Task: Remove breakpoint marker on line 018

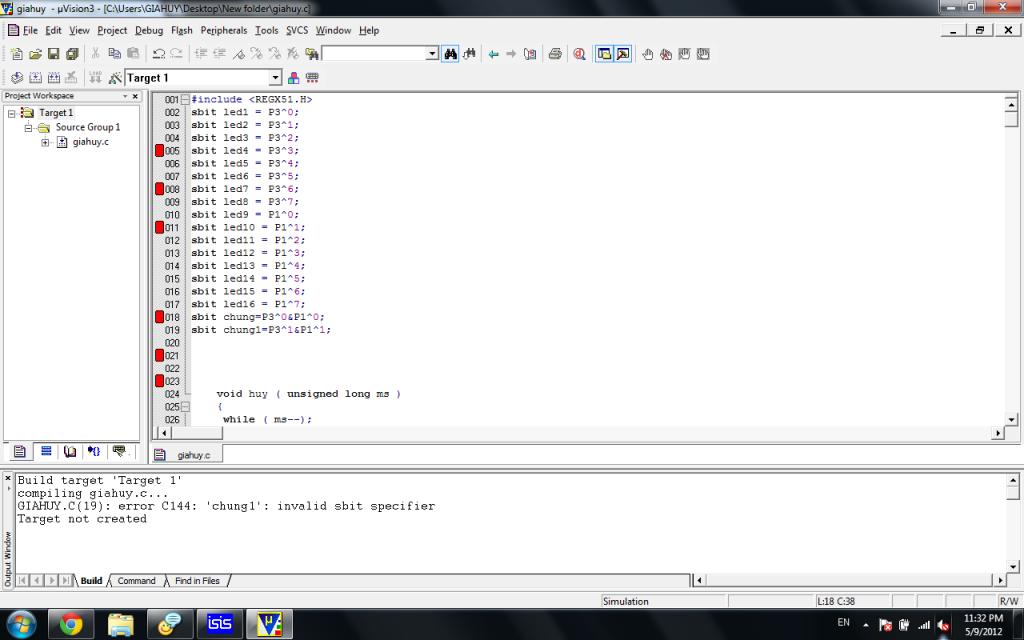Action: [159, 317]
